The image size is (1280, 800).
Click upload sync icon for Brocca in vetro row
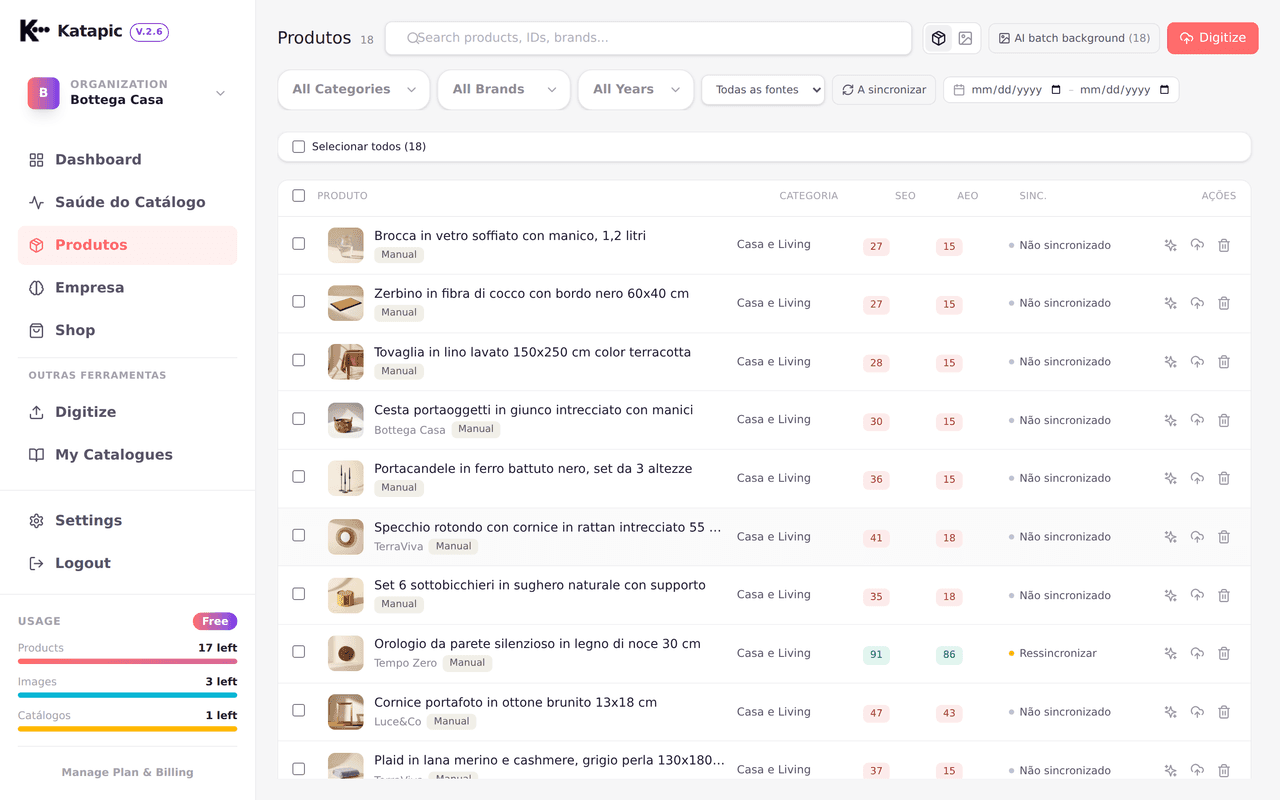pos(1197,245)
